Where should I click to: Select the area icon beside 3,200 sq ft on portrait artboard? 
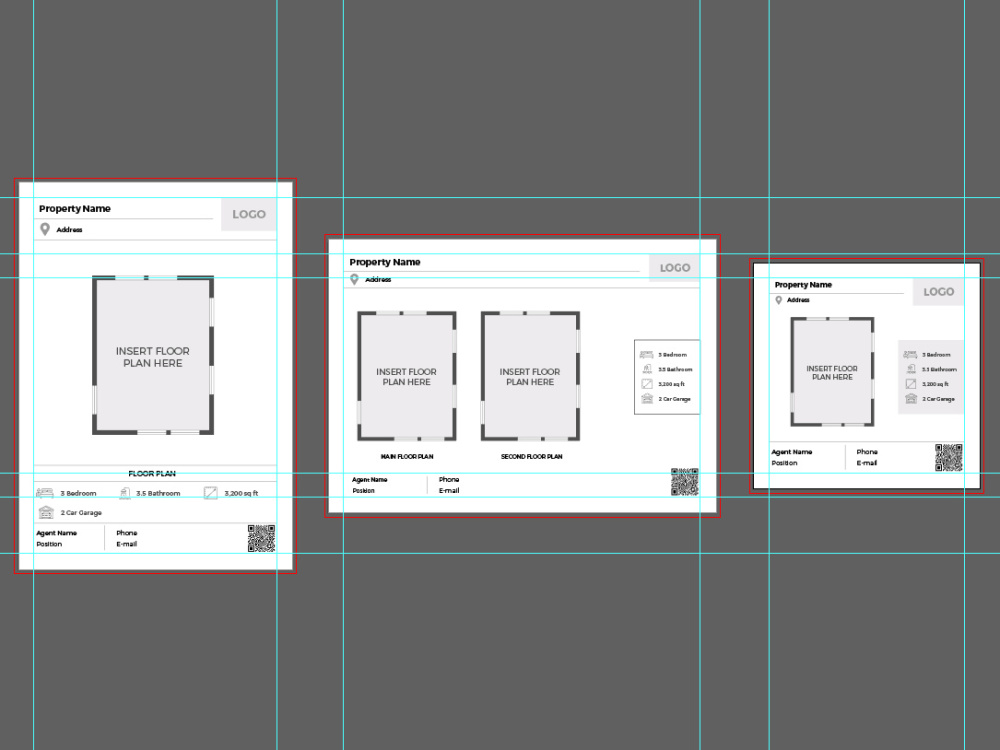click(x=210, y=493)
